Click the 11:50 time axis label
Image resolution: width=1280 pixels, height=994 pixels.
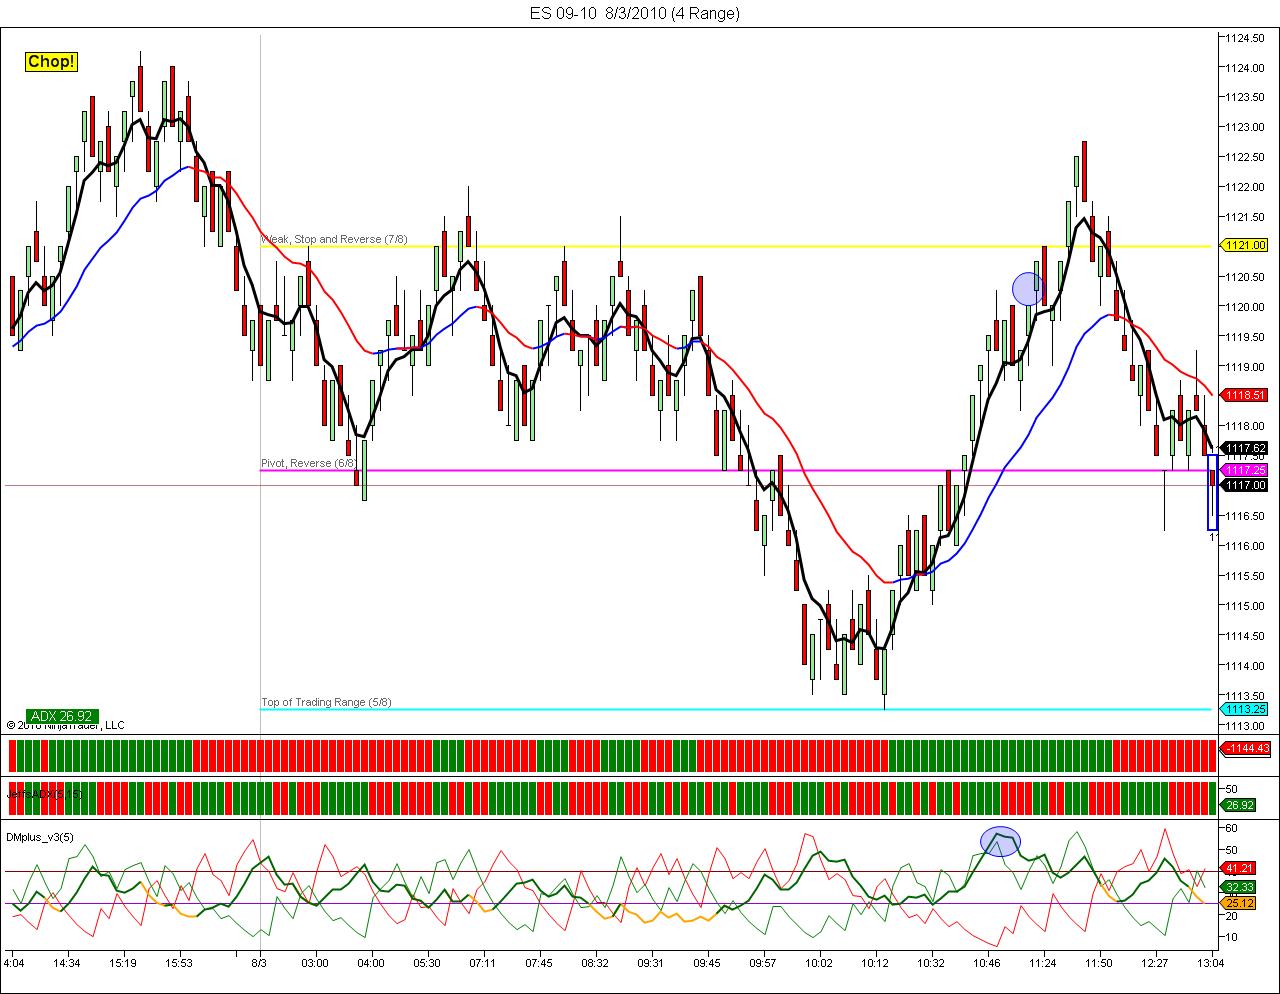[x=1099, y=963]
